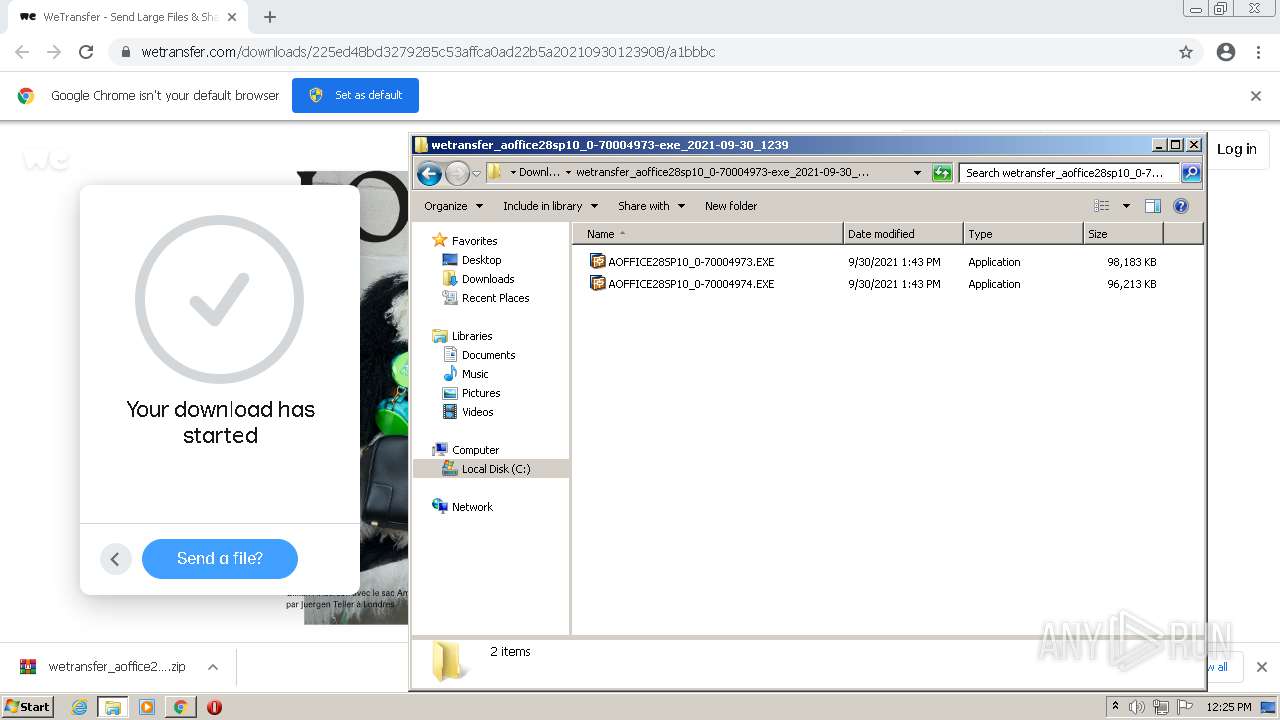Dismiss the default browser notification bar
Image resolution: width=1280 pixels, height=720 pixels.
pos(1256,96)
